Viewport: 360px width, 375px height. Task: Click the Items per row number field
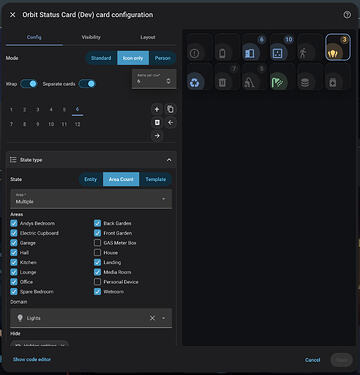(x=154, y=79)
